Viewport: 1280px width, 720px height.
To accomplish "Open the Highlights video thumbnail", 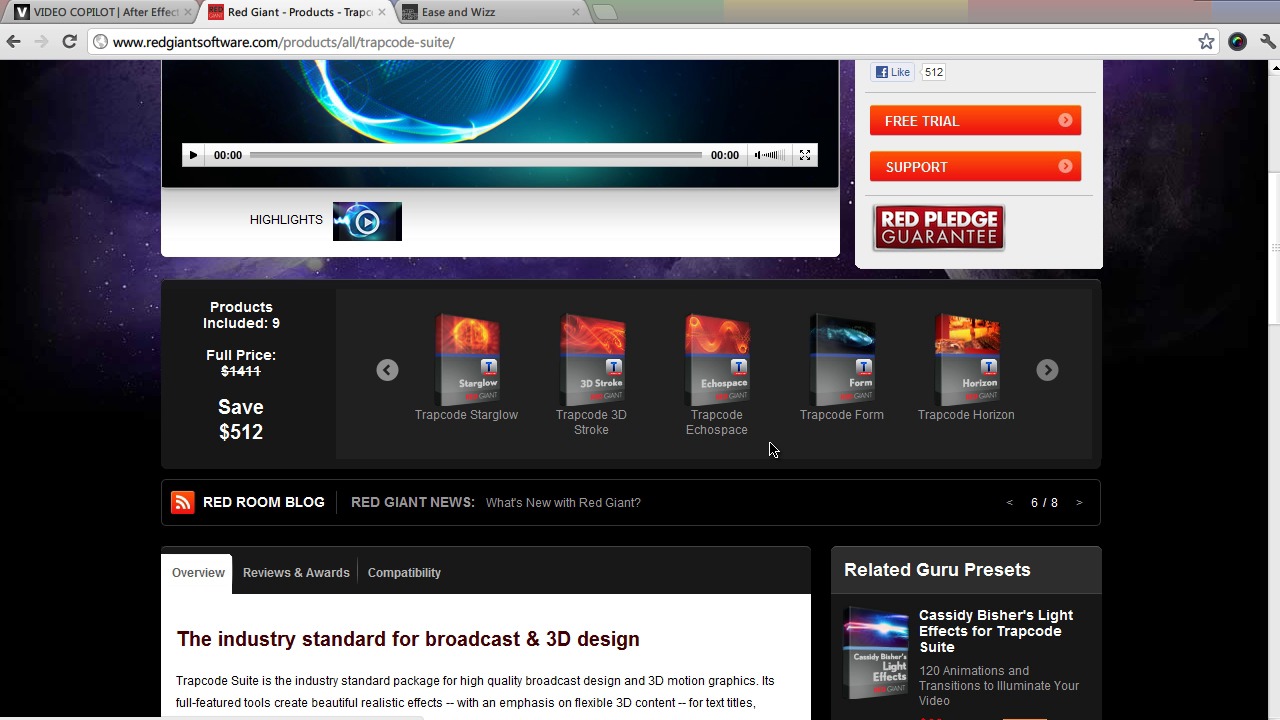I will pos(367,222).
